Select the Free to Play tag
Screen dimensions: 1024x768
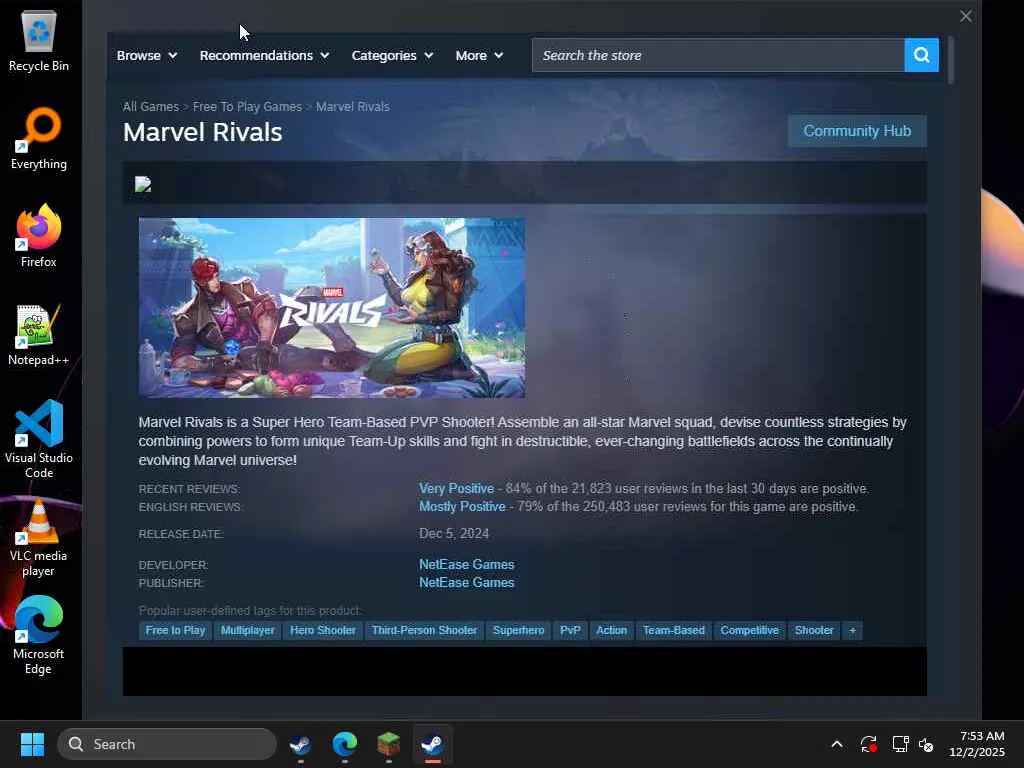pos(175,630)
